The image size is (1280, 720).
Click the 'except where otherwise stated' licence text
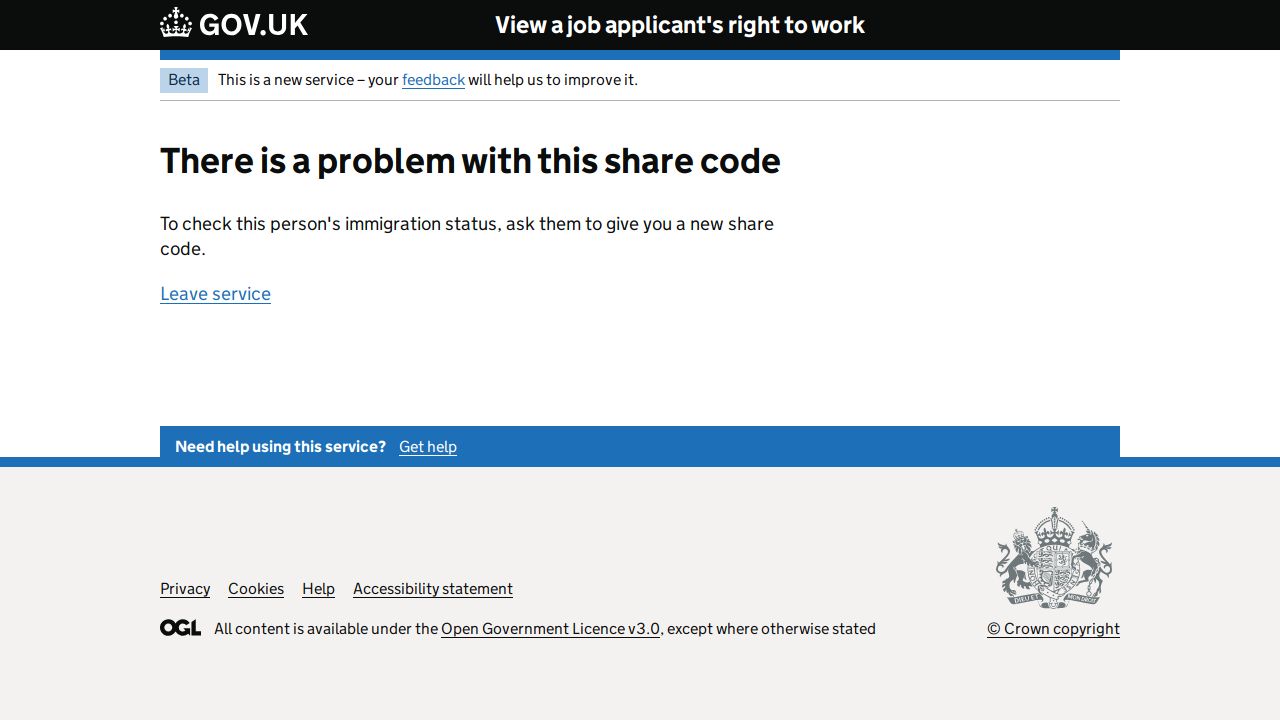[x=771, y=629]
